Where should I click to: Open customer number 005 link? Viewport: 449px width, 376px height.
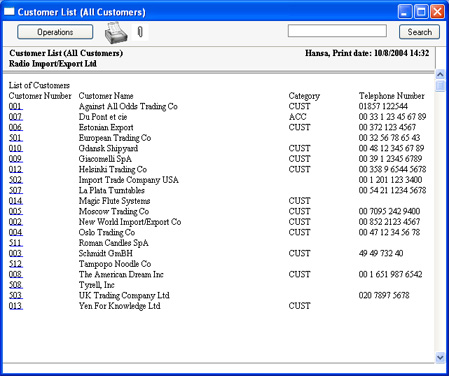(16, 211)
